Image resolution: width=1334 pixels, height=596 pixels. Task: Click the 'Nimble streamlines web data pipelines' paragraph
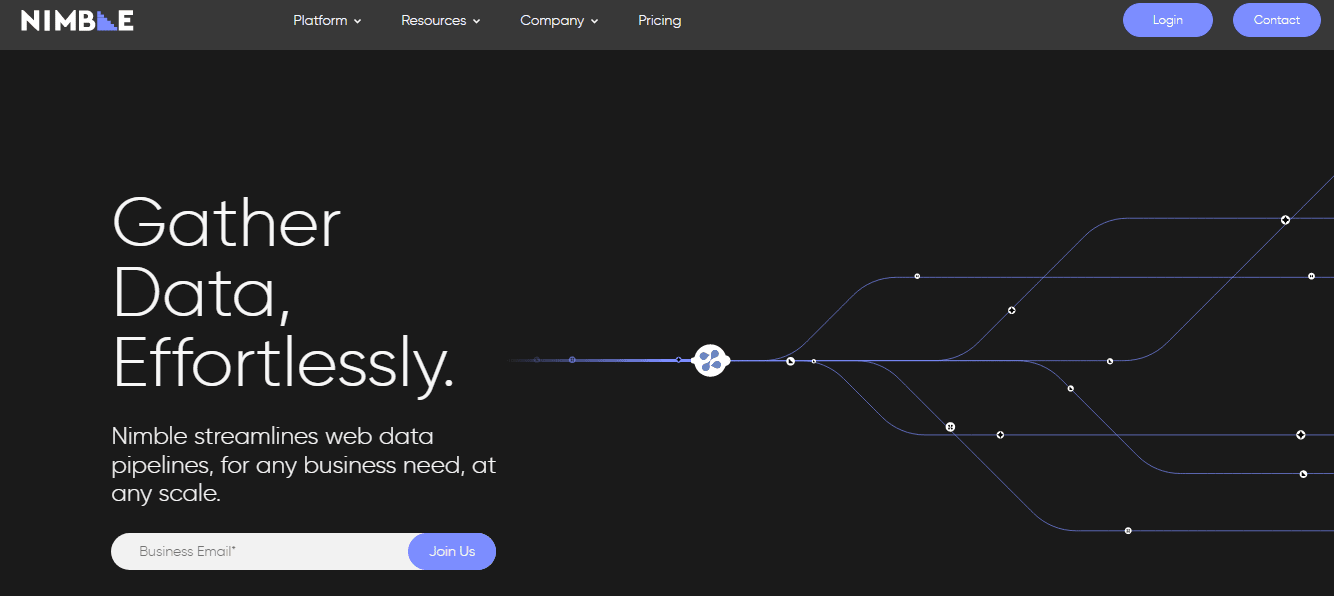tap(303, 465)
